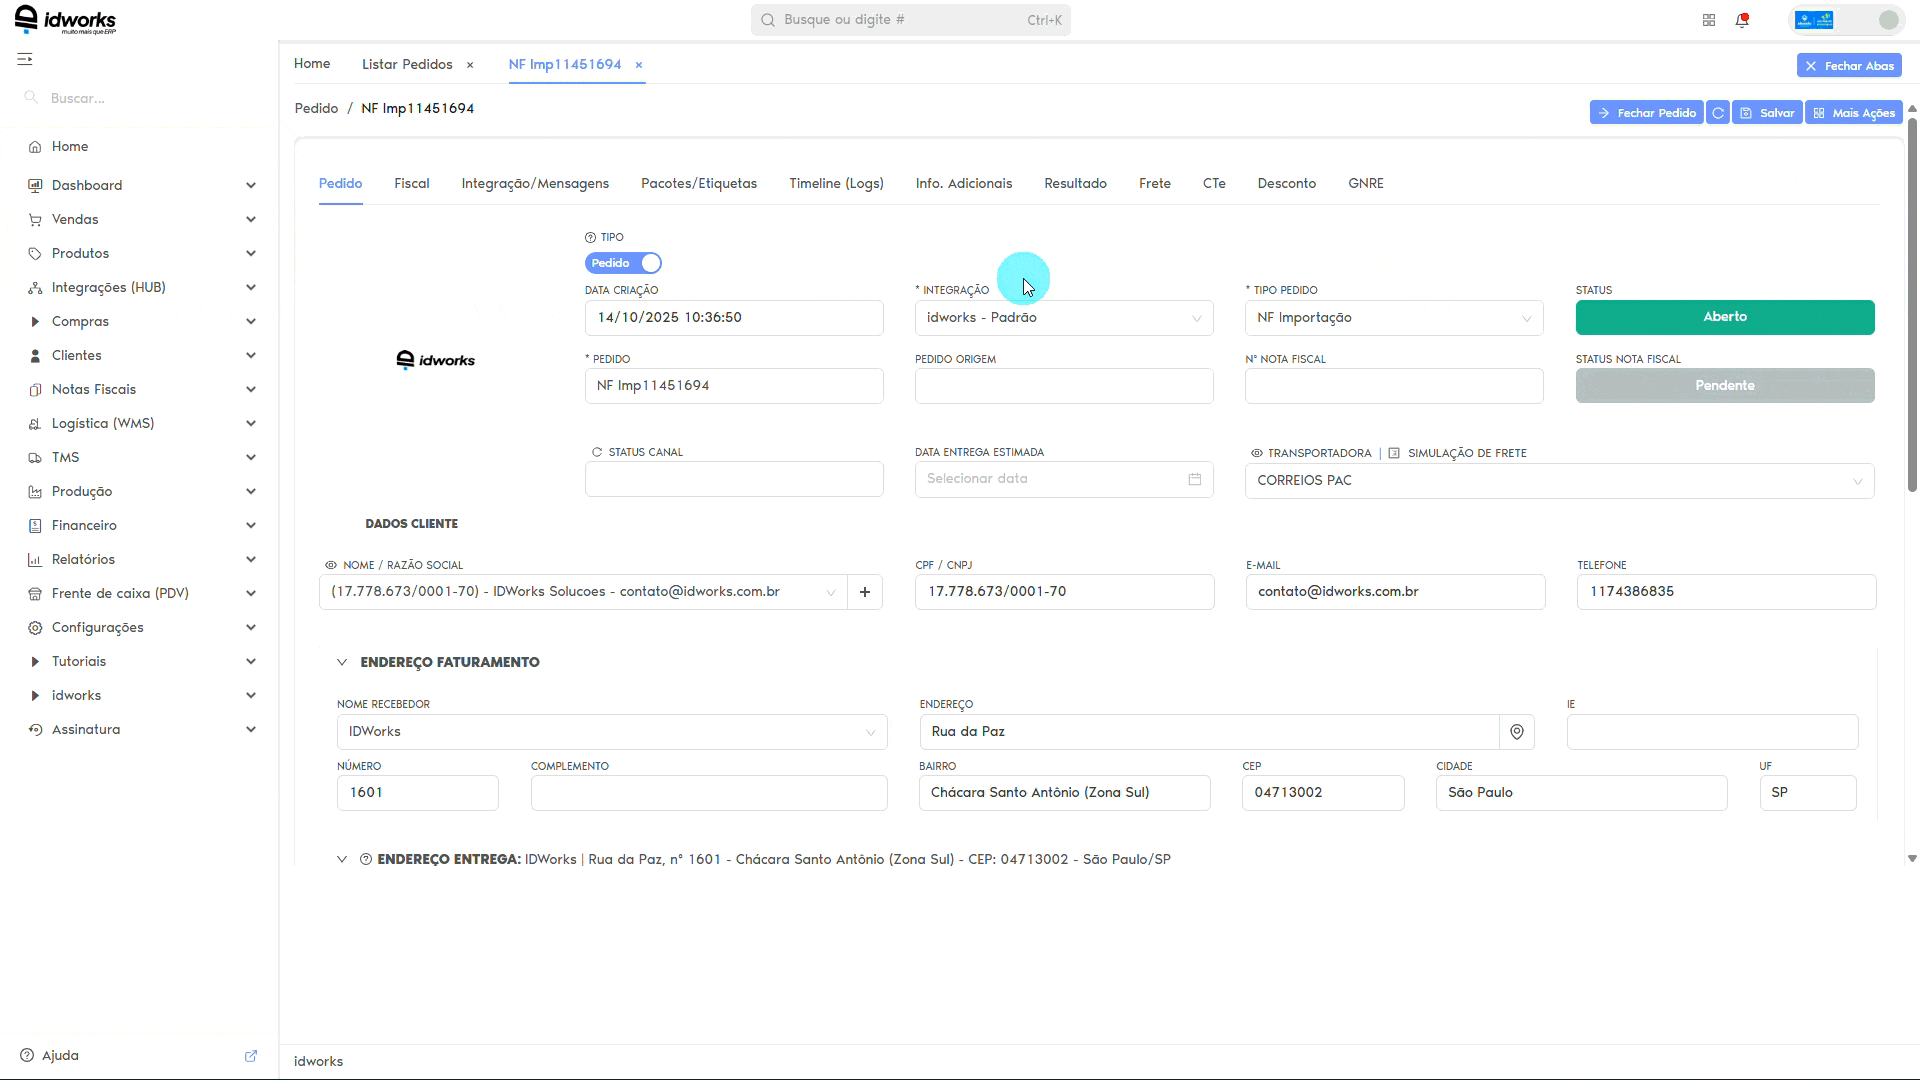Click the Logística (WMS) icon
Screen dimensions: 1920x1080
tap(35, 424)
